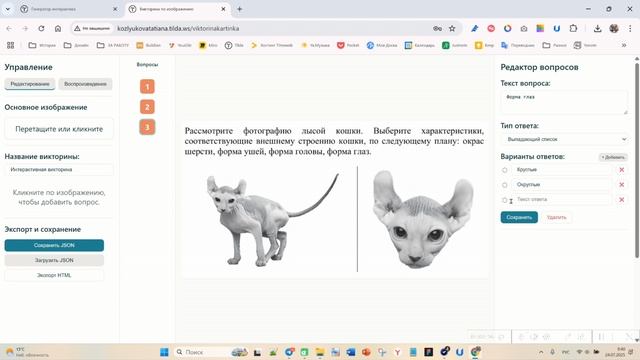
Task: Click the cat face image on the right
Action: 423,219
